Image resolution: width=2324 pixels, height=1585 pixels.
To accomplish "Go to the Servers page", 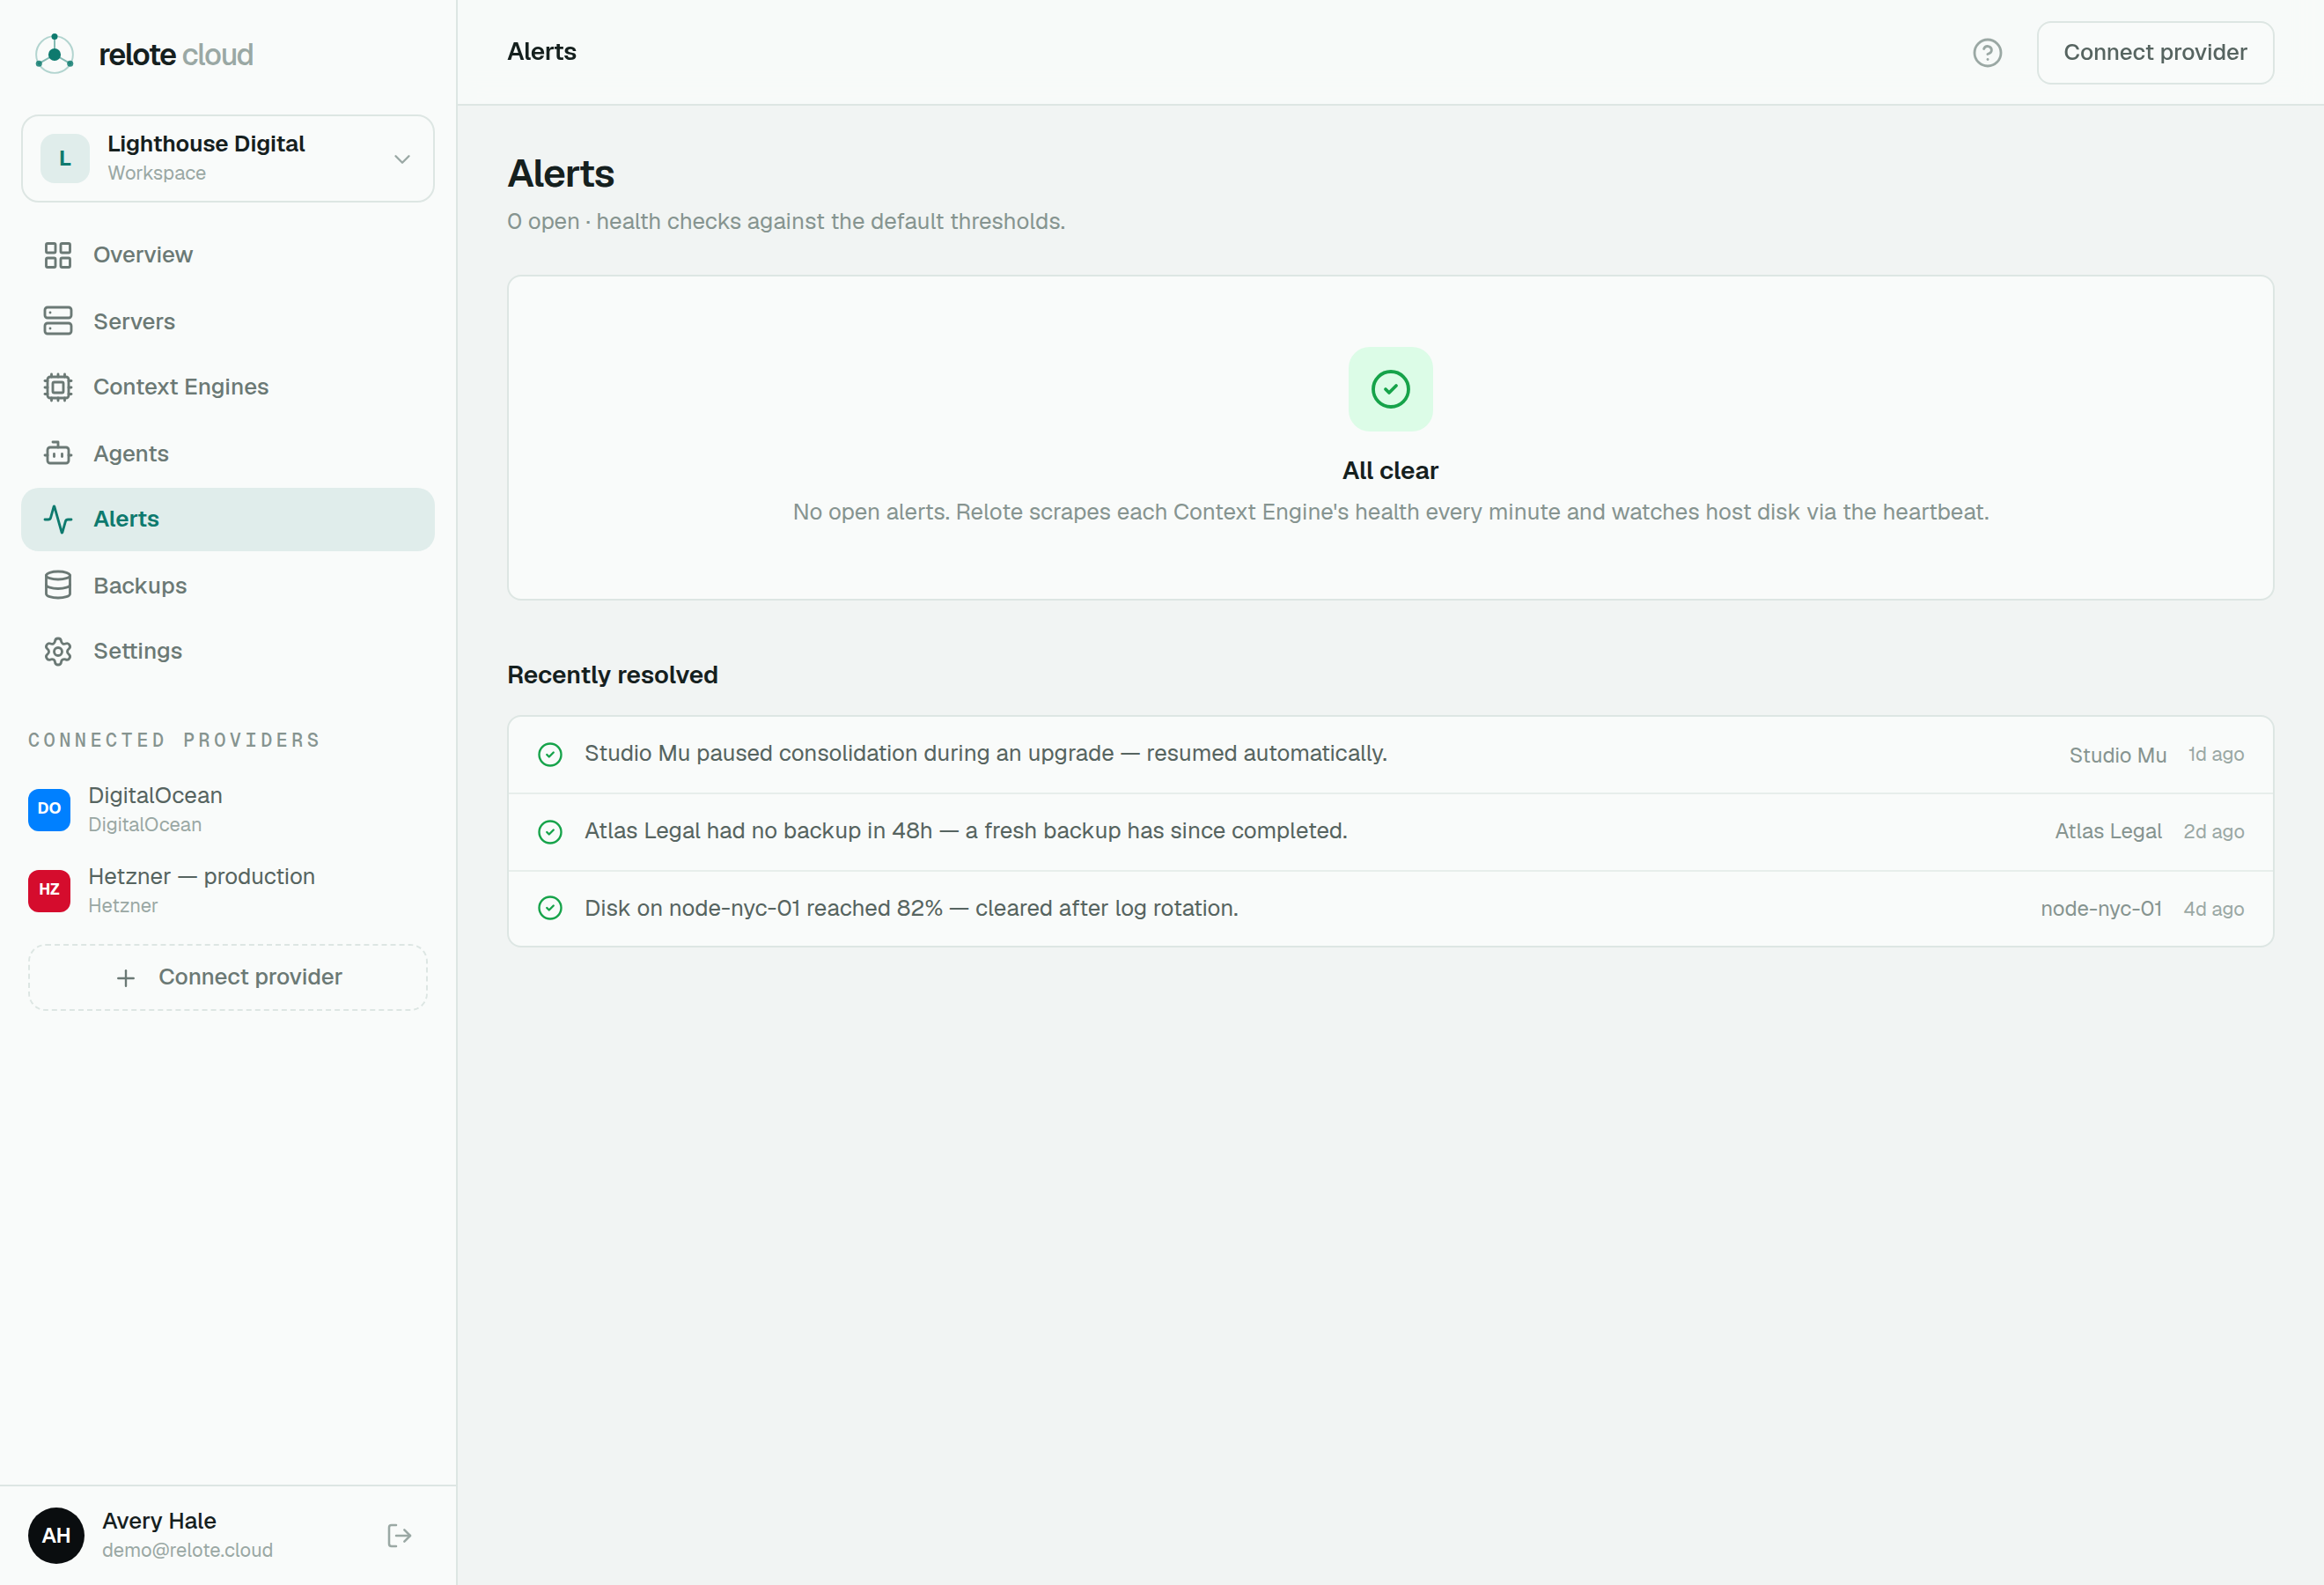I will [228, 321].
